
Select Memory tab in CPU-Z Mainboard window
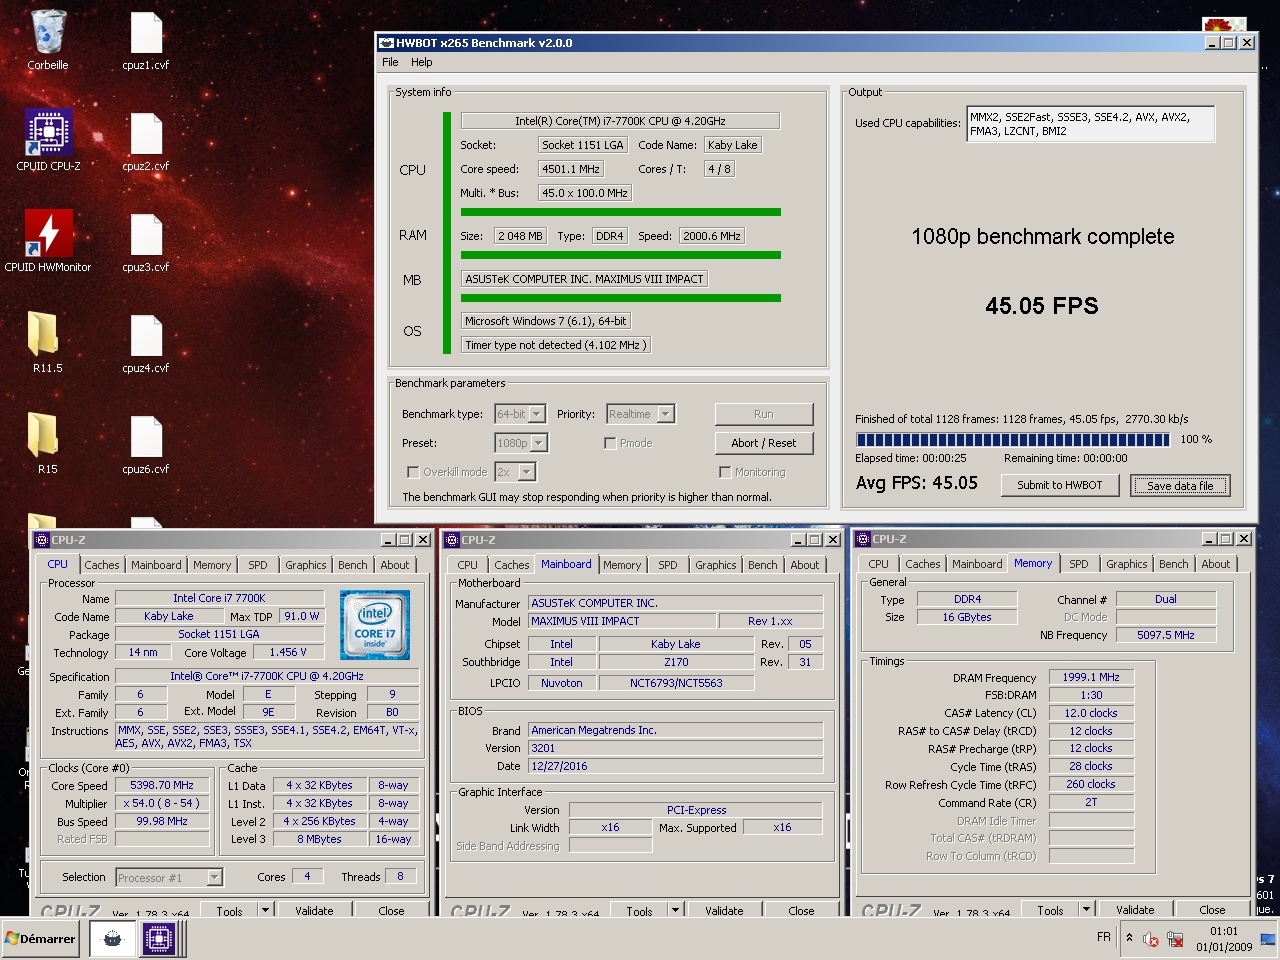click(x=622, y=565)
